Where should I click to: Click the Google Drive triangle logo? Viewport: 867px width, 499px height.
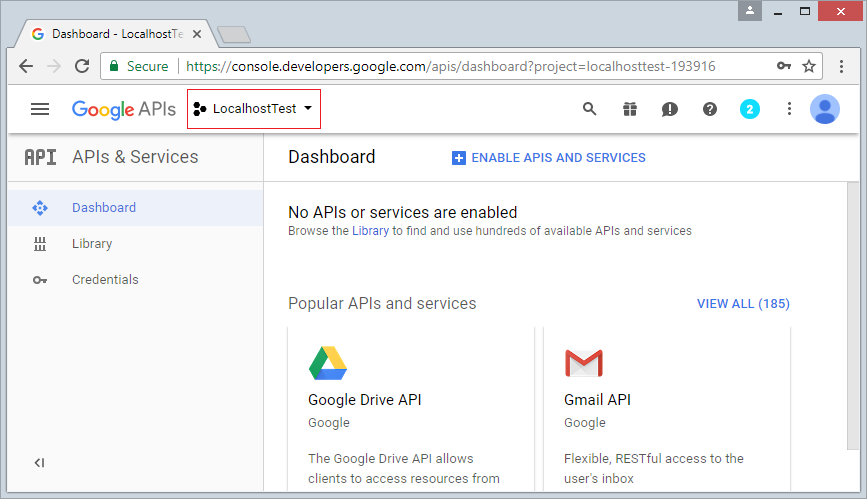tap(328, 363)
